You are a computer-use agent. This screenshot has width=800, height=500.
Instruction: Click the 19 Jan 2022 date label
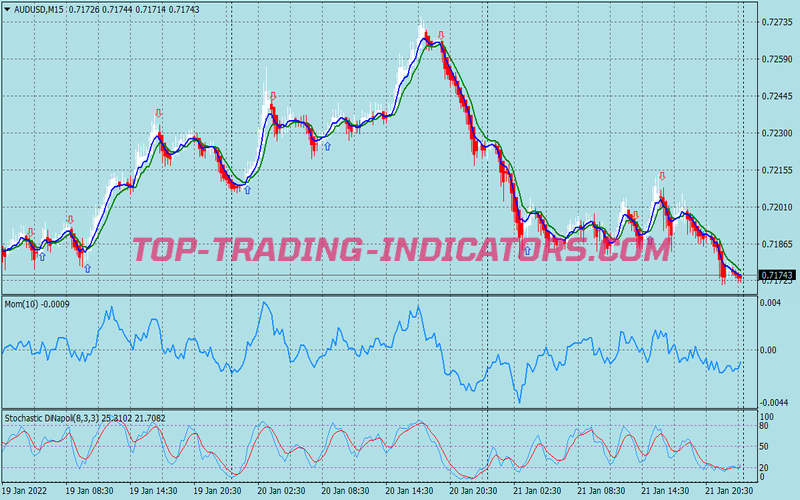[26, 492]
